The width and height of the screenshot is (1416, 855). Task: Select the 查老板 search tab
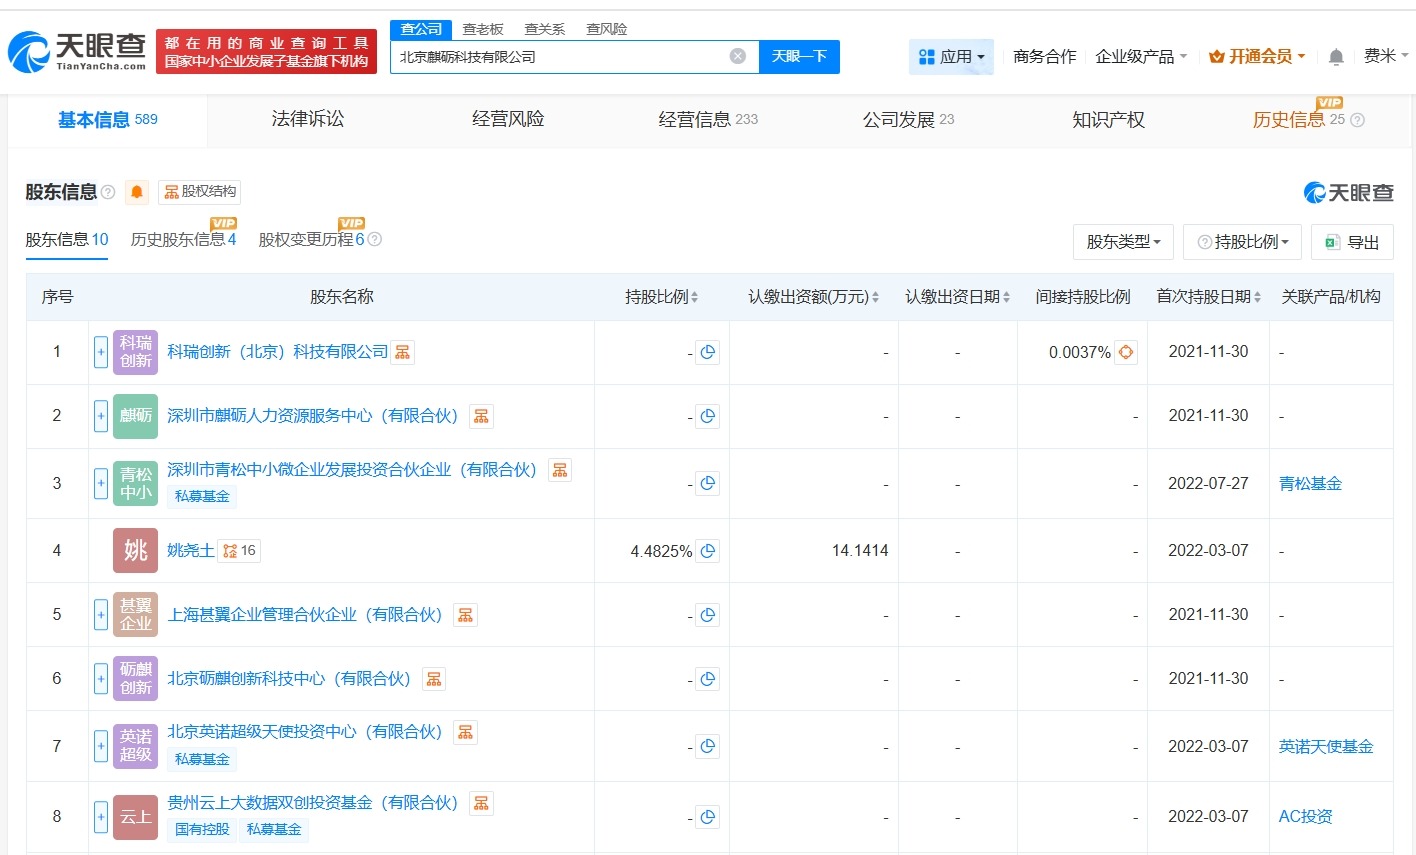(x=484, y=29)
